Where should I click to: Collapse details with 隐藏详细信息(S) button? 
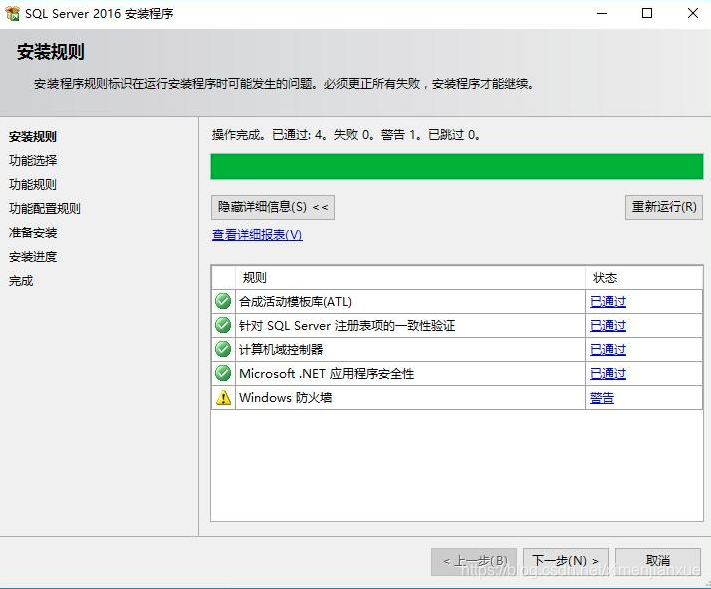[x=273, y=207]
